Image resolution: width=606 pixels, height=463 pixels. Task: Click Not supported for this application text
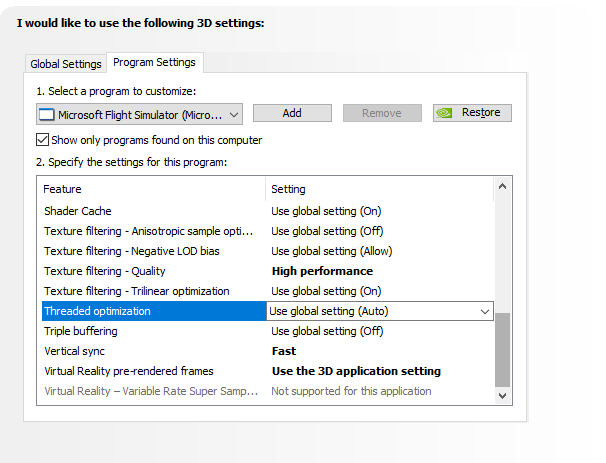coord(351,391)
